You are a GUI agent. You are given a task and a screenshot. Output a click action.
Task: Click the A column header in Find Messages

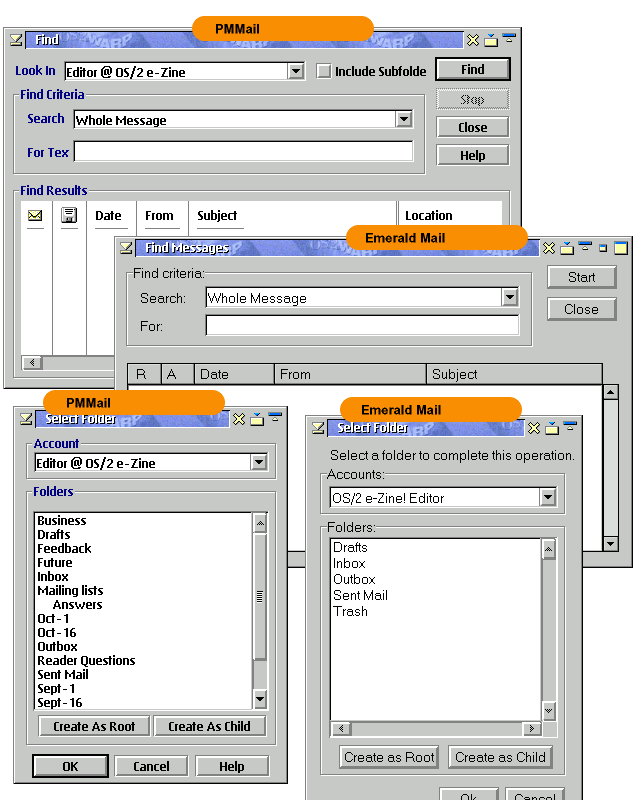pos(177,374)
